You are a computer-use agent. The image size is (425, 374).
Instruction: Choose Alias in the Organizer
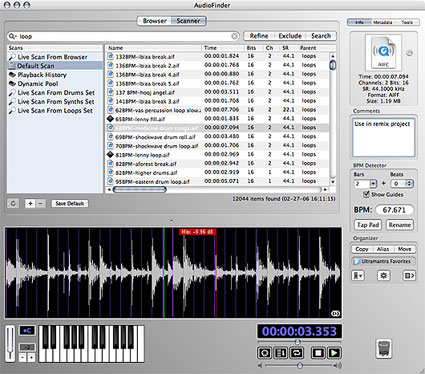[383, 249]
